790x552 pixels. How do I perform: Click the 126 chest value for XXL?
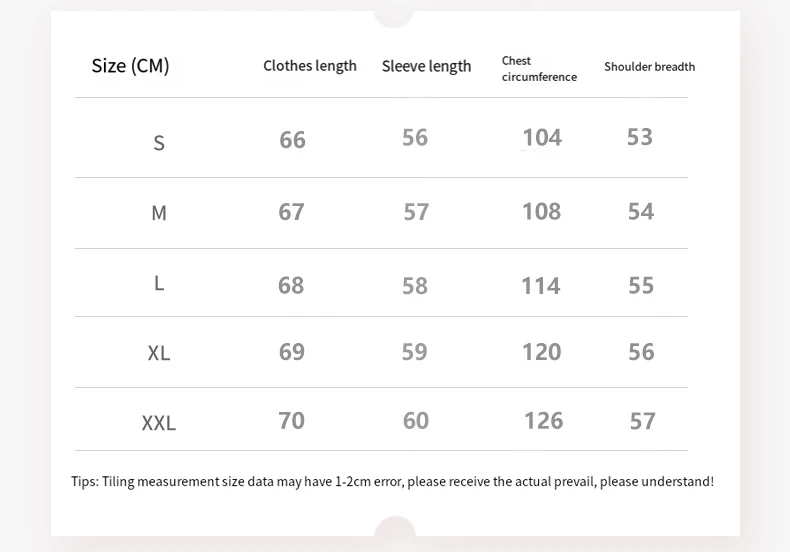[x=543, y=421]
